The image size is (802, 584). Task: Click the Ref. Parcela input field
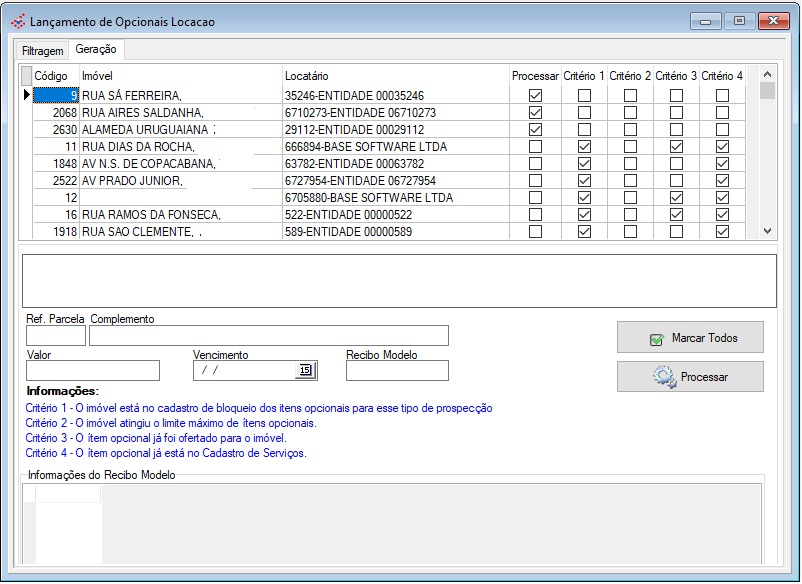pos(56,336)
